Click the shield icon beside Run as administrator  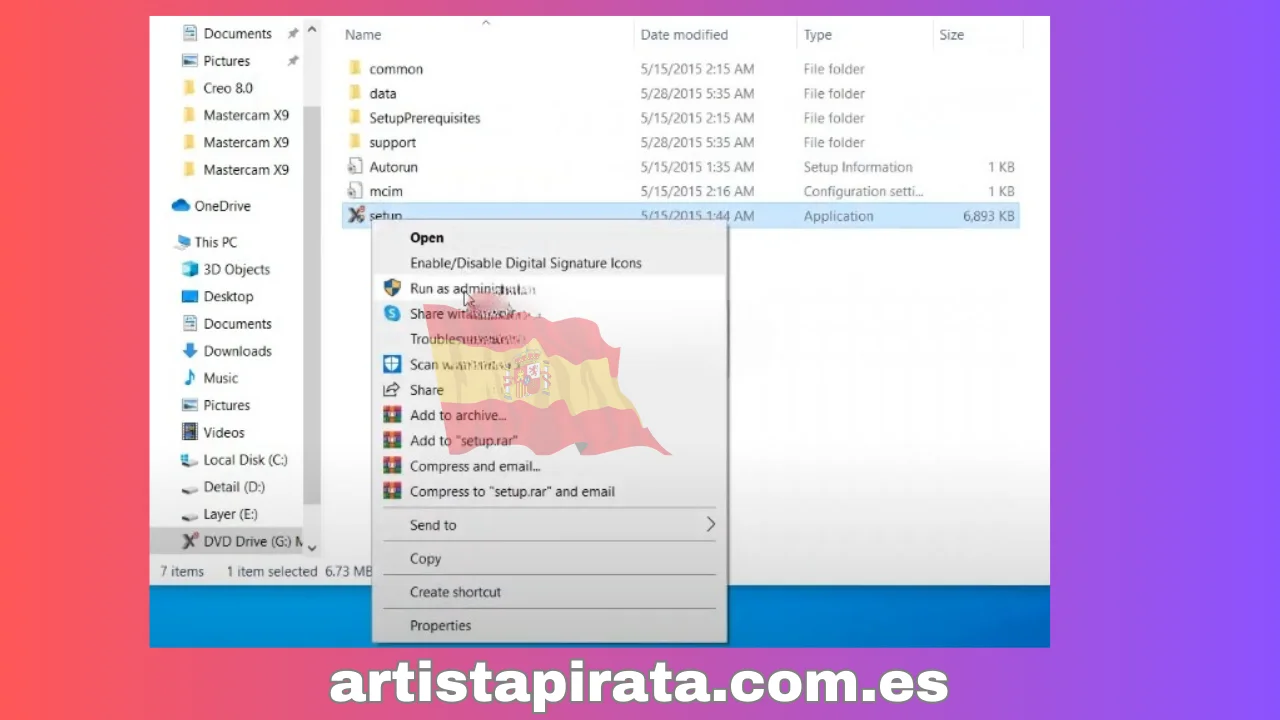pos(392,288)
